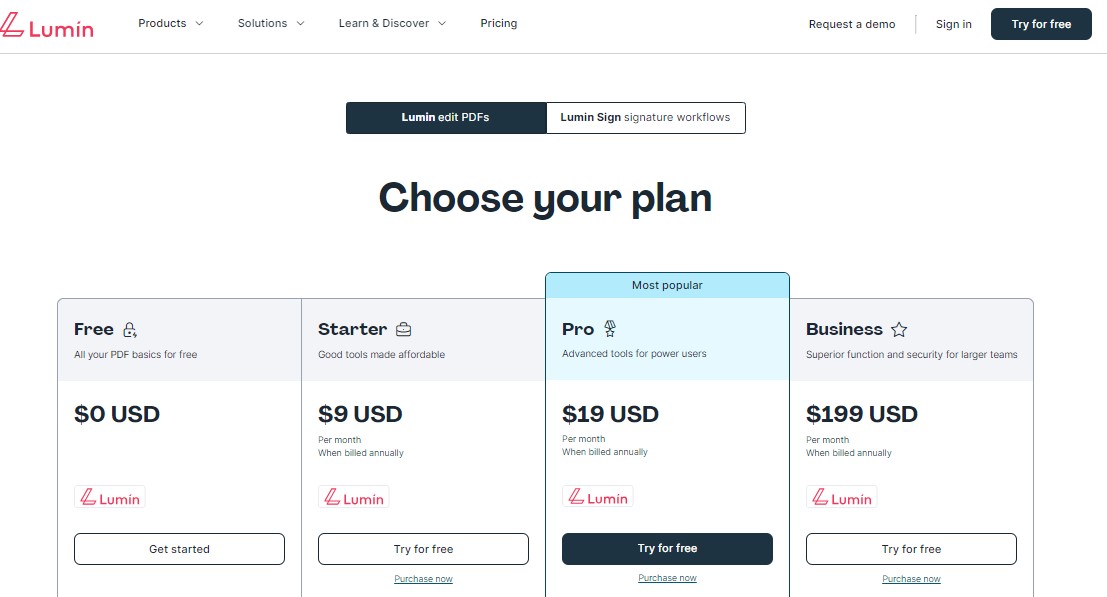Click Lumin badge in Starter plan
This screenshot has height=597, width=1107.
pos(354,497)
